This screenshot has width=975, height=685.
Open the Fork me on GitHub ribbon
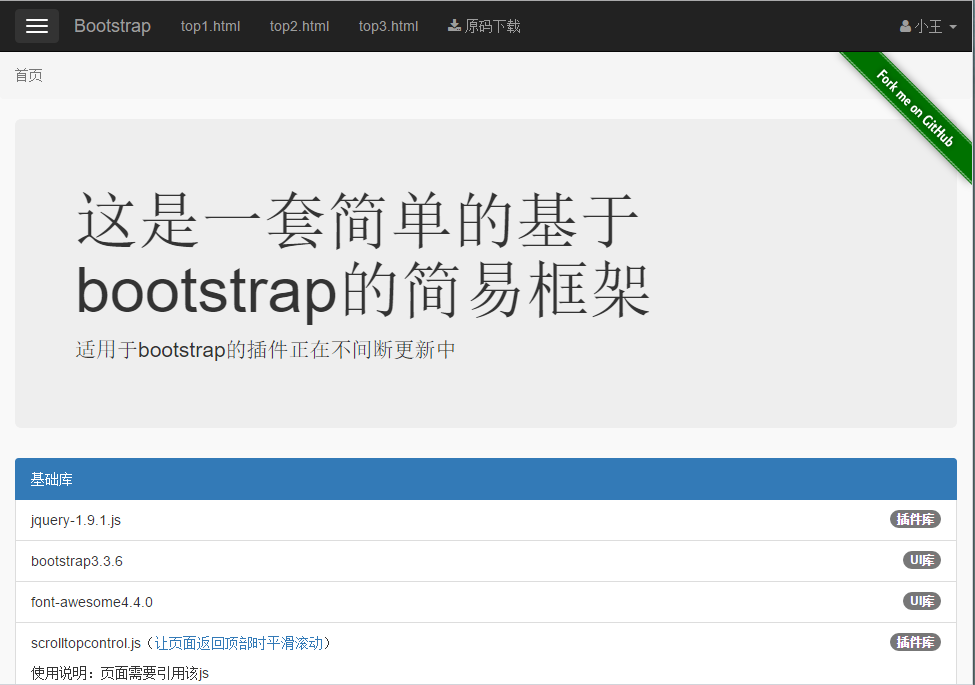914,109
